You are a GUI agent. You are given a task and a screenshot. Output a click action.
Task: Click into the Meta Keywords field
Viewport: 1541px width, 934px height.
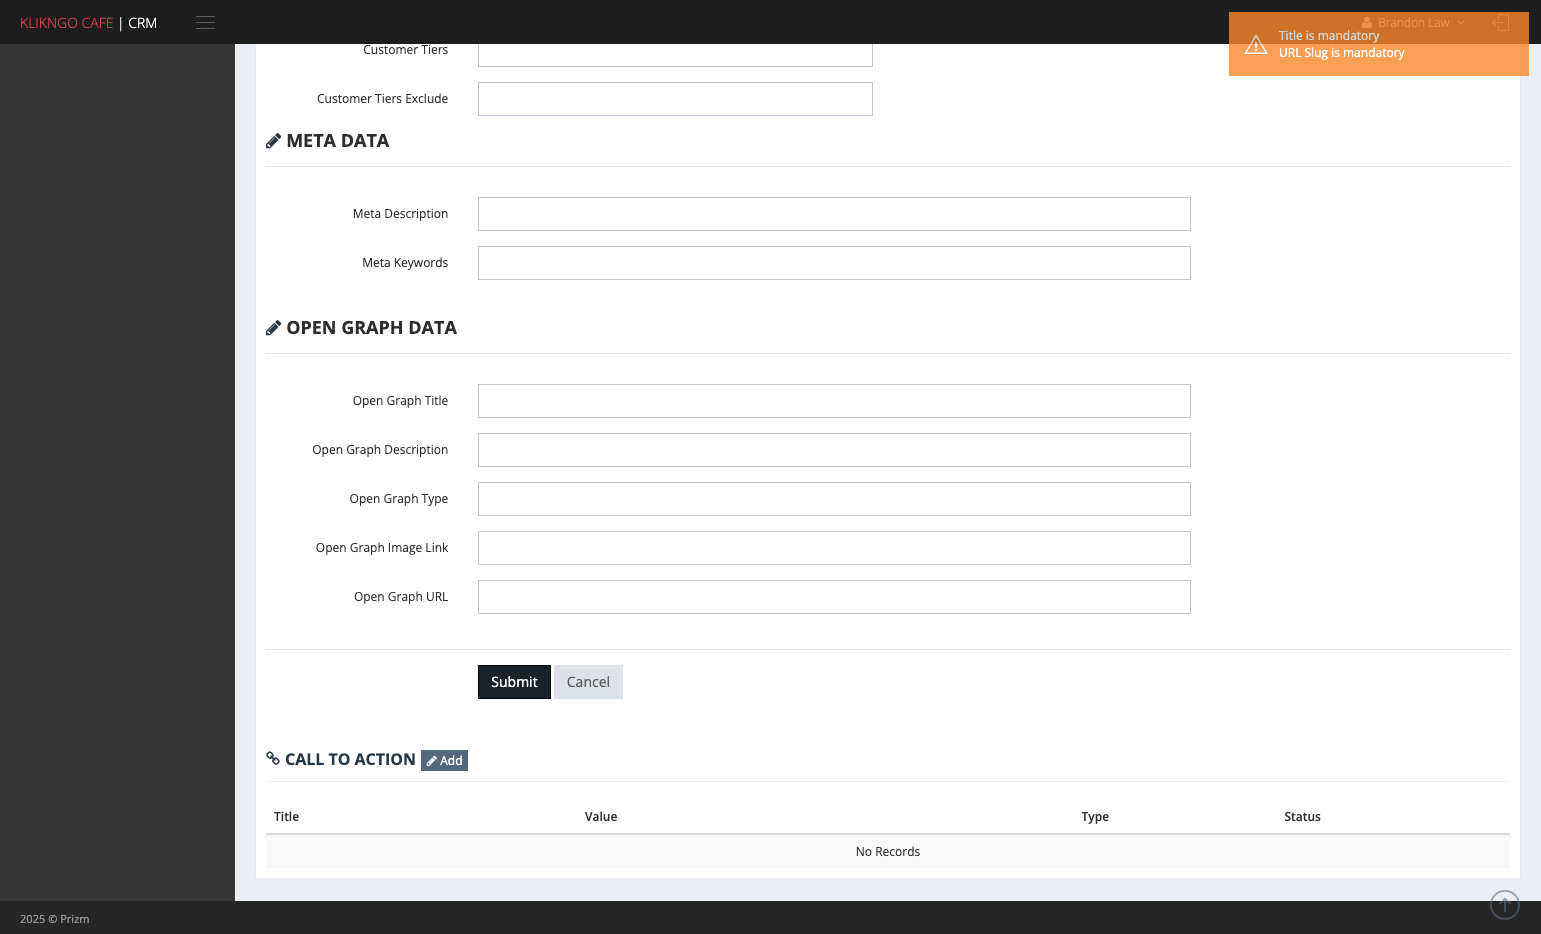click(x=834, y=263)
